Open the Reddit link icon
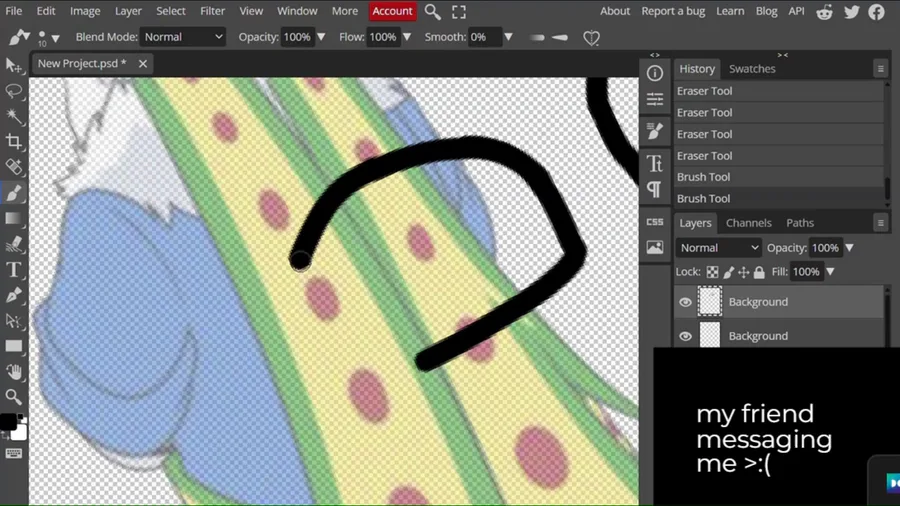Viewport: 900px width, 506px height. pos(825,11)
